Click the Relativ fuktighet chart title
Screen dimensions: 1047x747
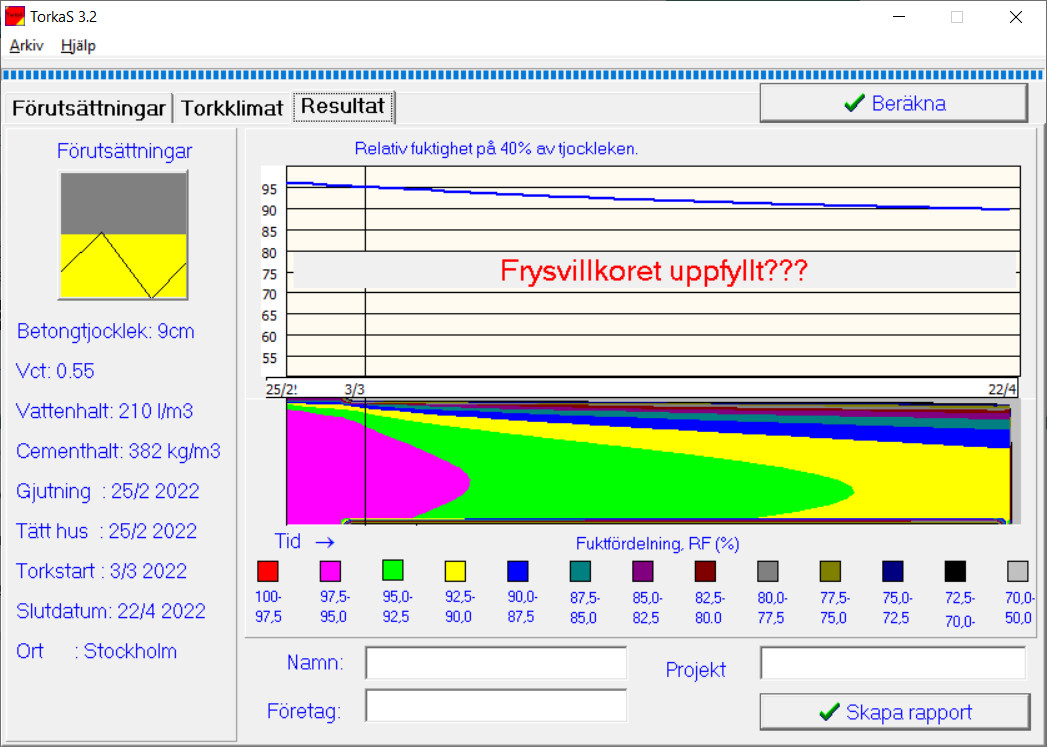coord(496,149)
